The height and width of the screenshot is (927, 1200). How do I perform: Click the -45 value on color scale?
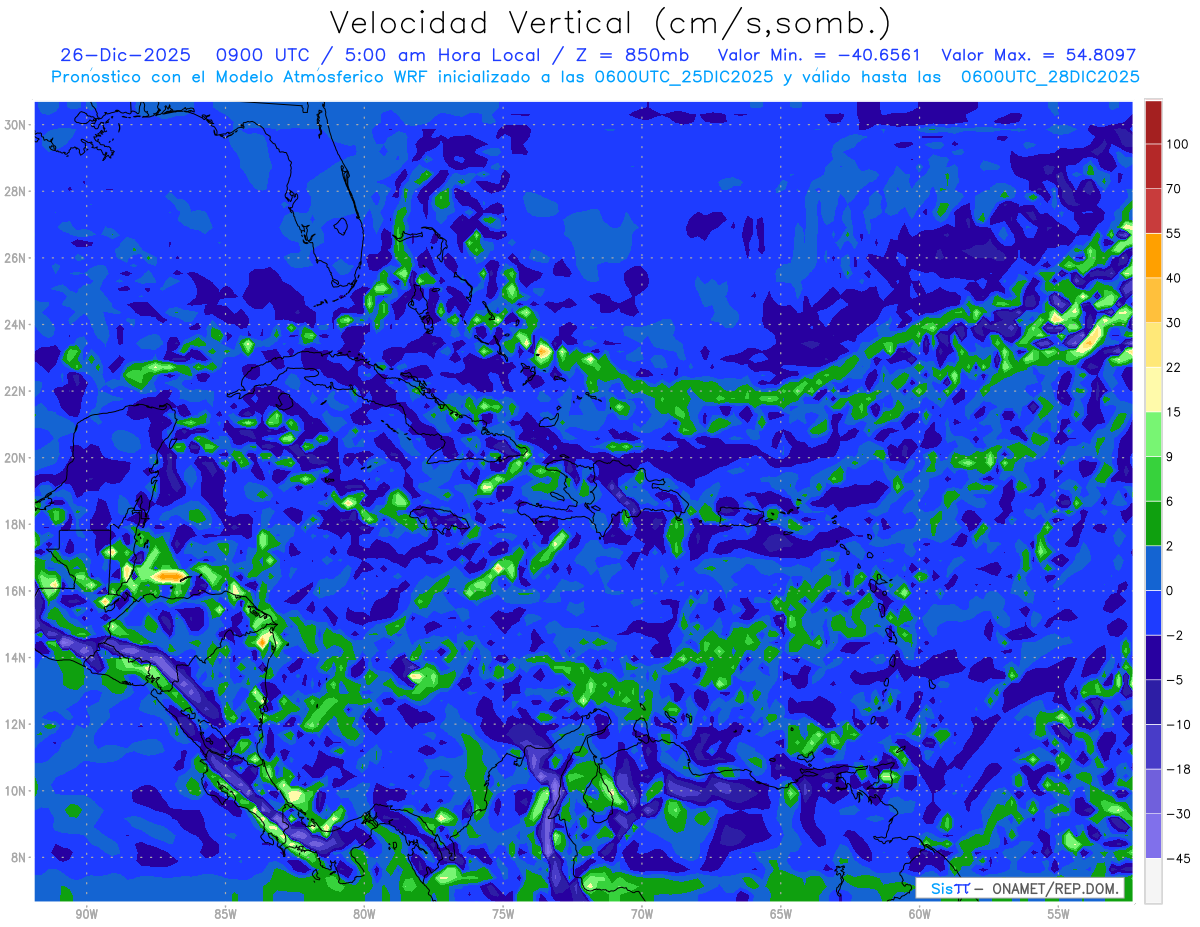[x=1177, y=859]
